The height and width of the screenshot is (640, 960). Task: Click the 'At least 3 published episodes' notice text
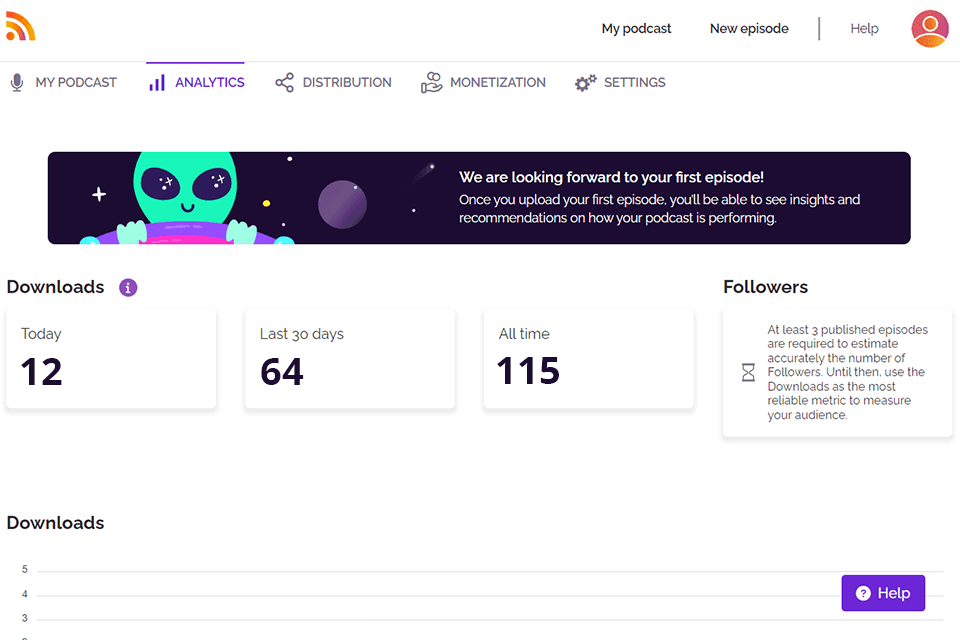[x=847, y=372]
